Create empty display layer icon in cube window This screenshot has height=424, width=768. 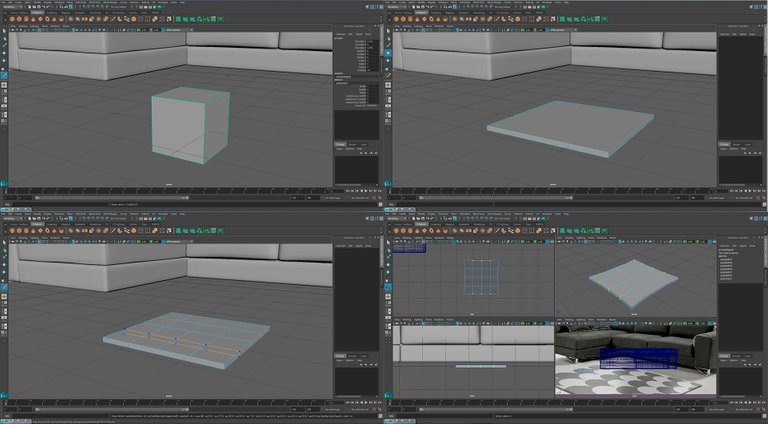[x=371, y=153]
